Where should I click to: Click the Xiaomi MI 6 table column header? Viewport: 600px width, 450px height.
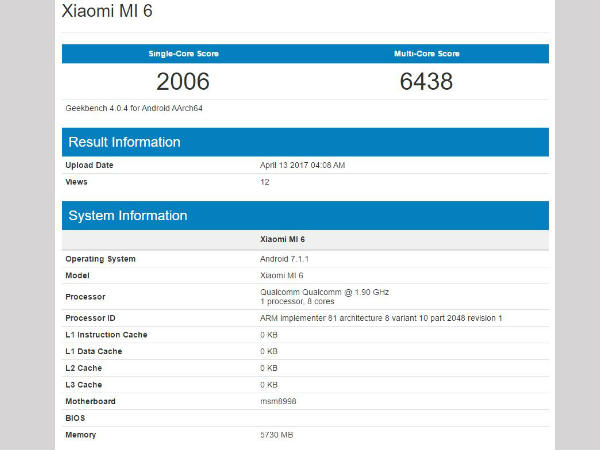coord(282,239)
